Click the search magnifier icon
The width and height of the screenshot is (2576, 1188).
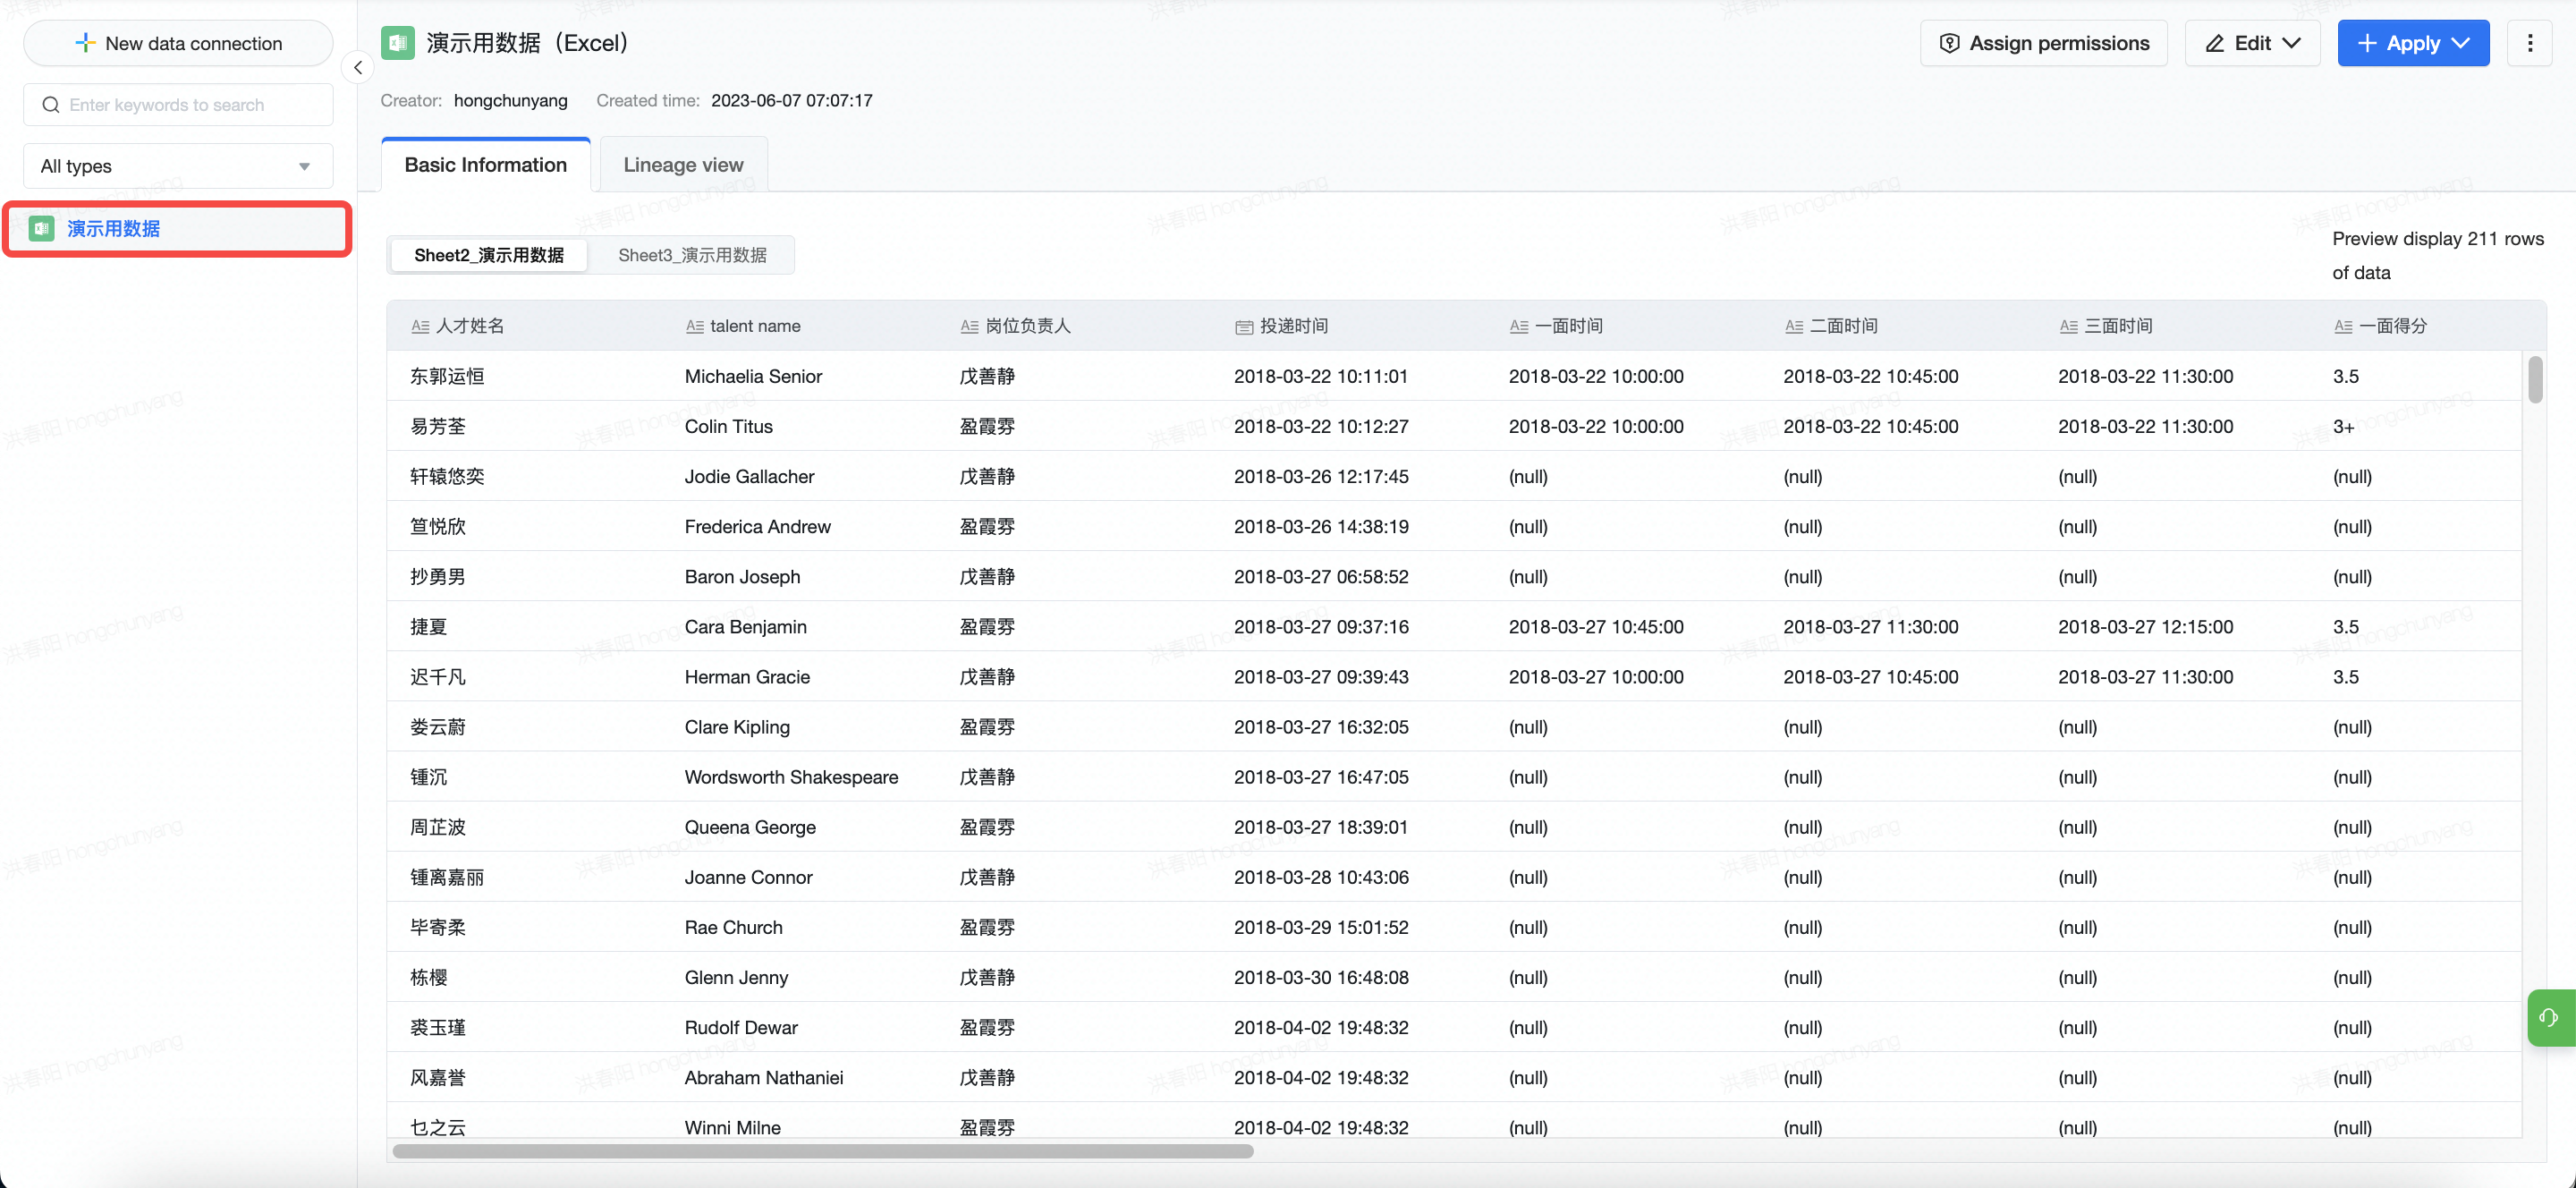51,105
